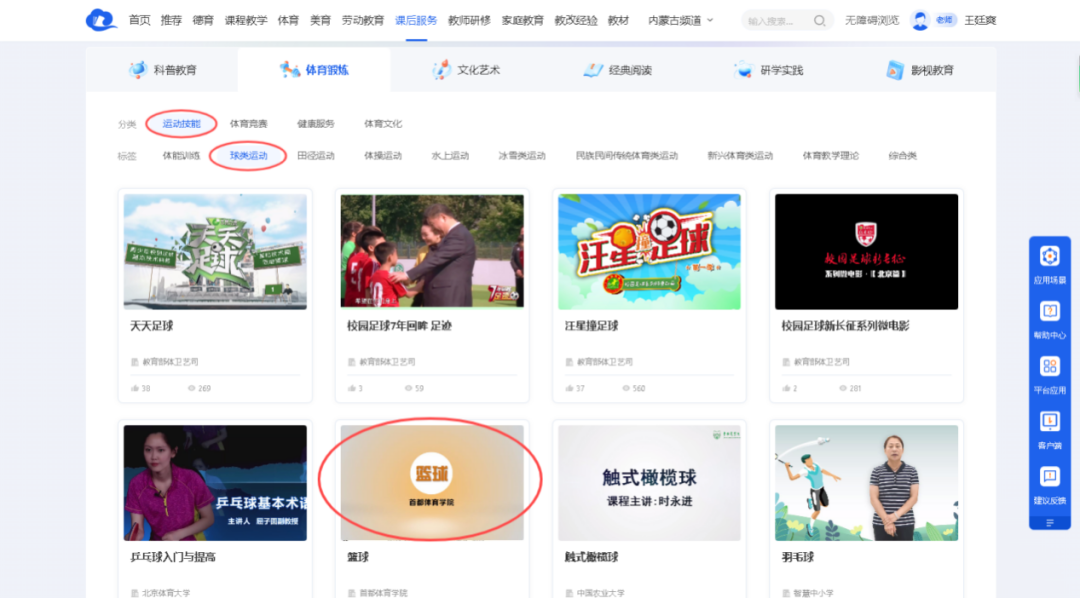The height and width of the screenshot is (598, 1080).
Task: Select the 体育教学理论 tag filter
Action: pyautogui.click(x=831, y=156)
